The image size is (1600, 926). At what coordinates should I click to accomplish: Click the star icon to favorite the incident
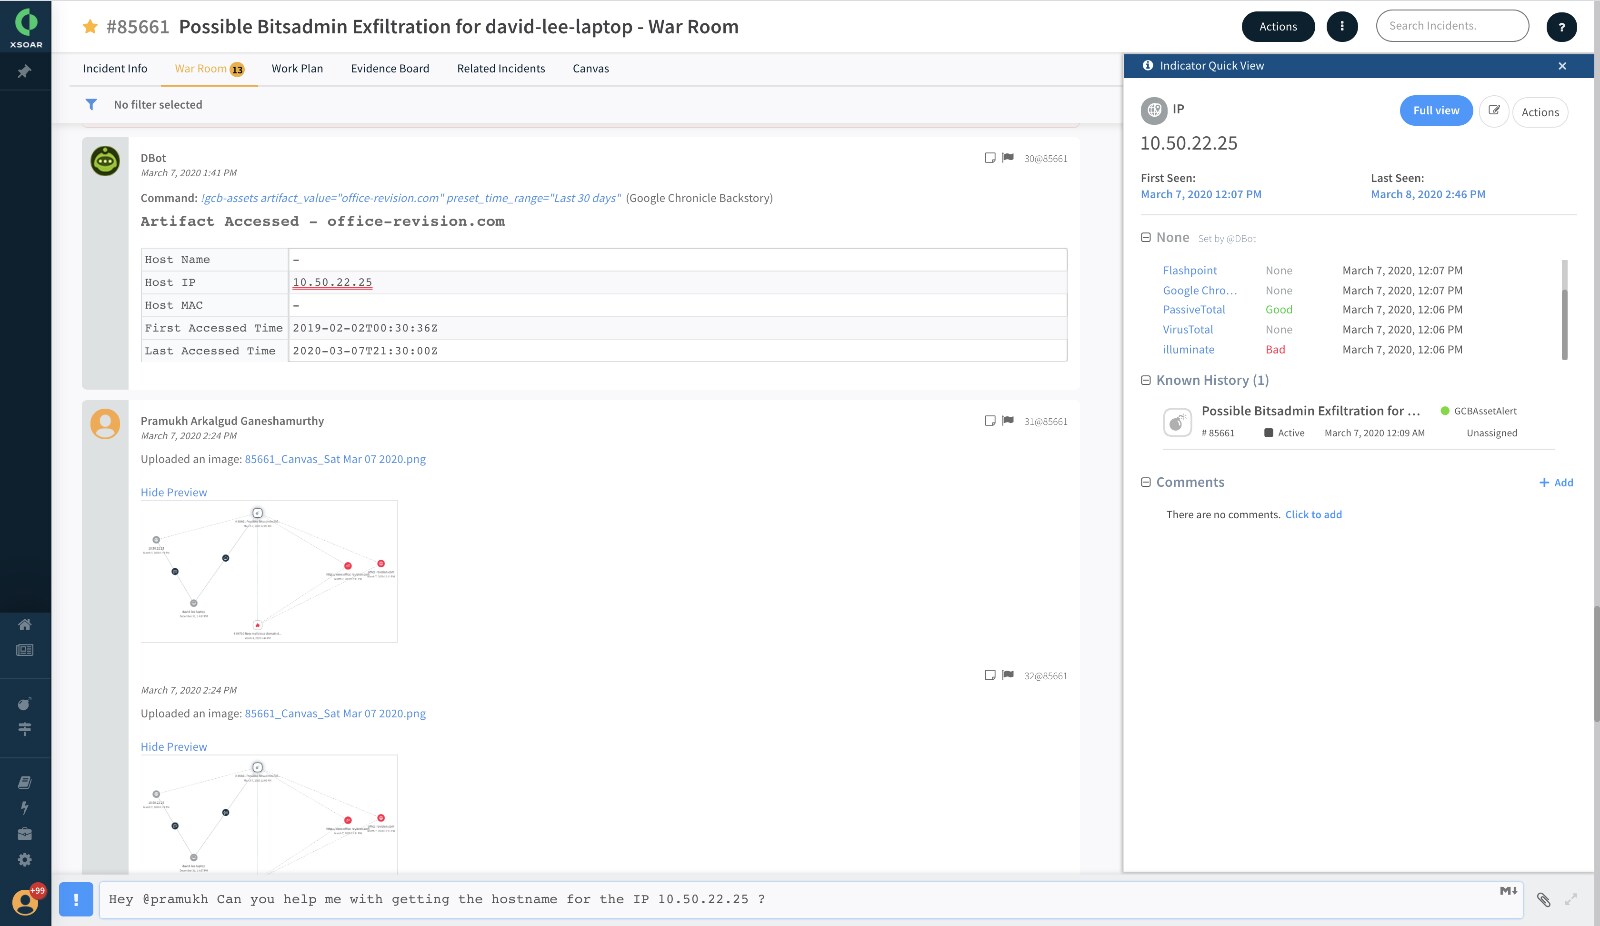(x=90, y=27)
